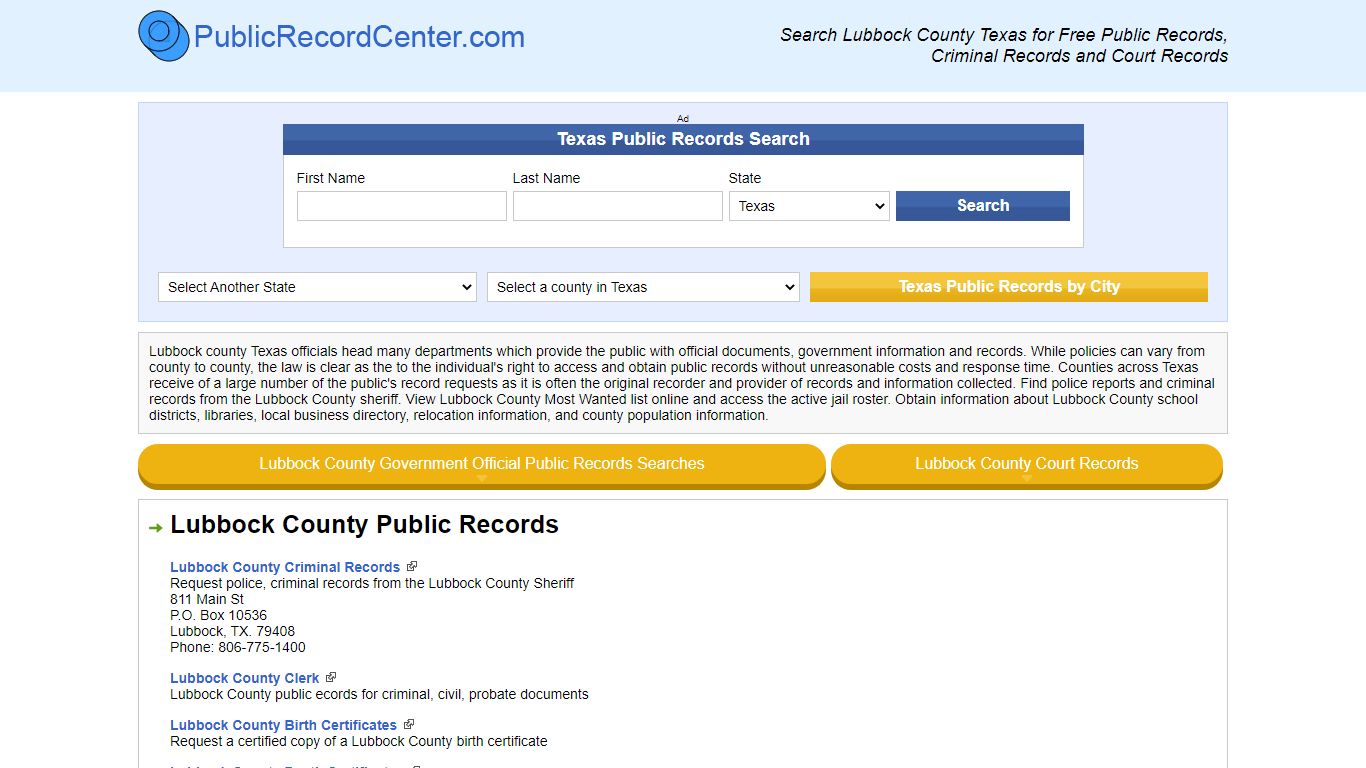Select the public ecords for criminal, civil text

coord(379,694)
